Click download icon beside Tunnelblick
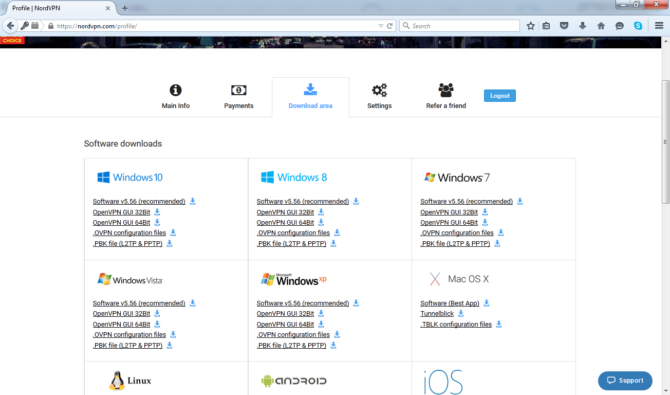670x395 pixels. (461, 313)
